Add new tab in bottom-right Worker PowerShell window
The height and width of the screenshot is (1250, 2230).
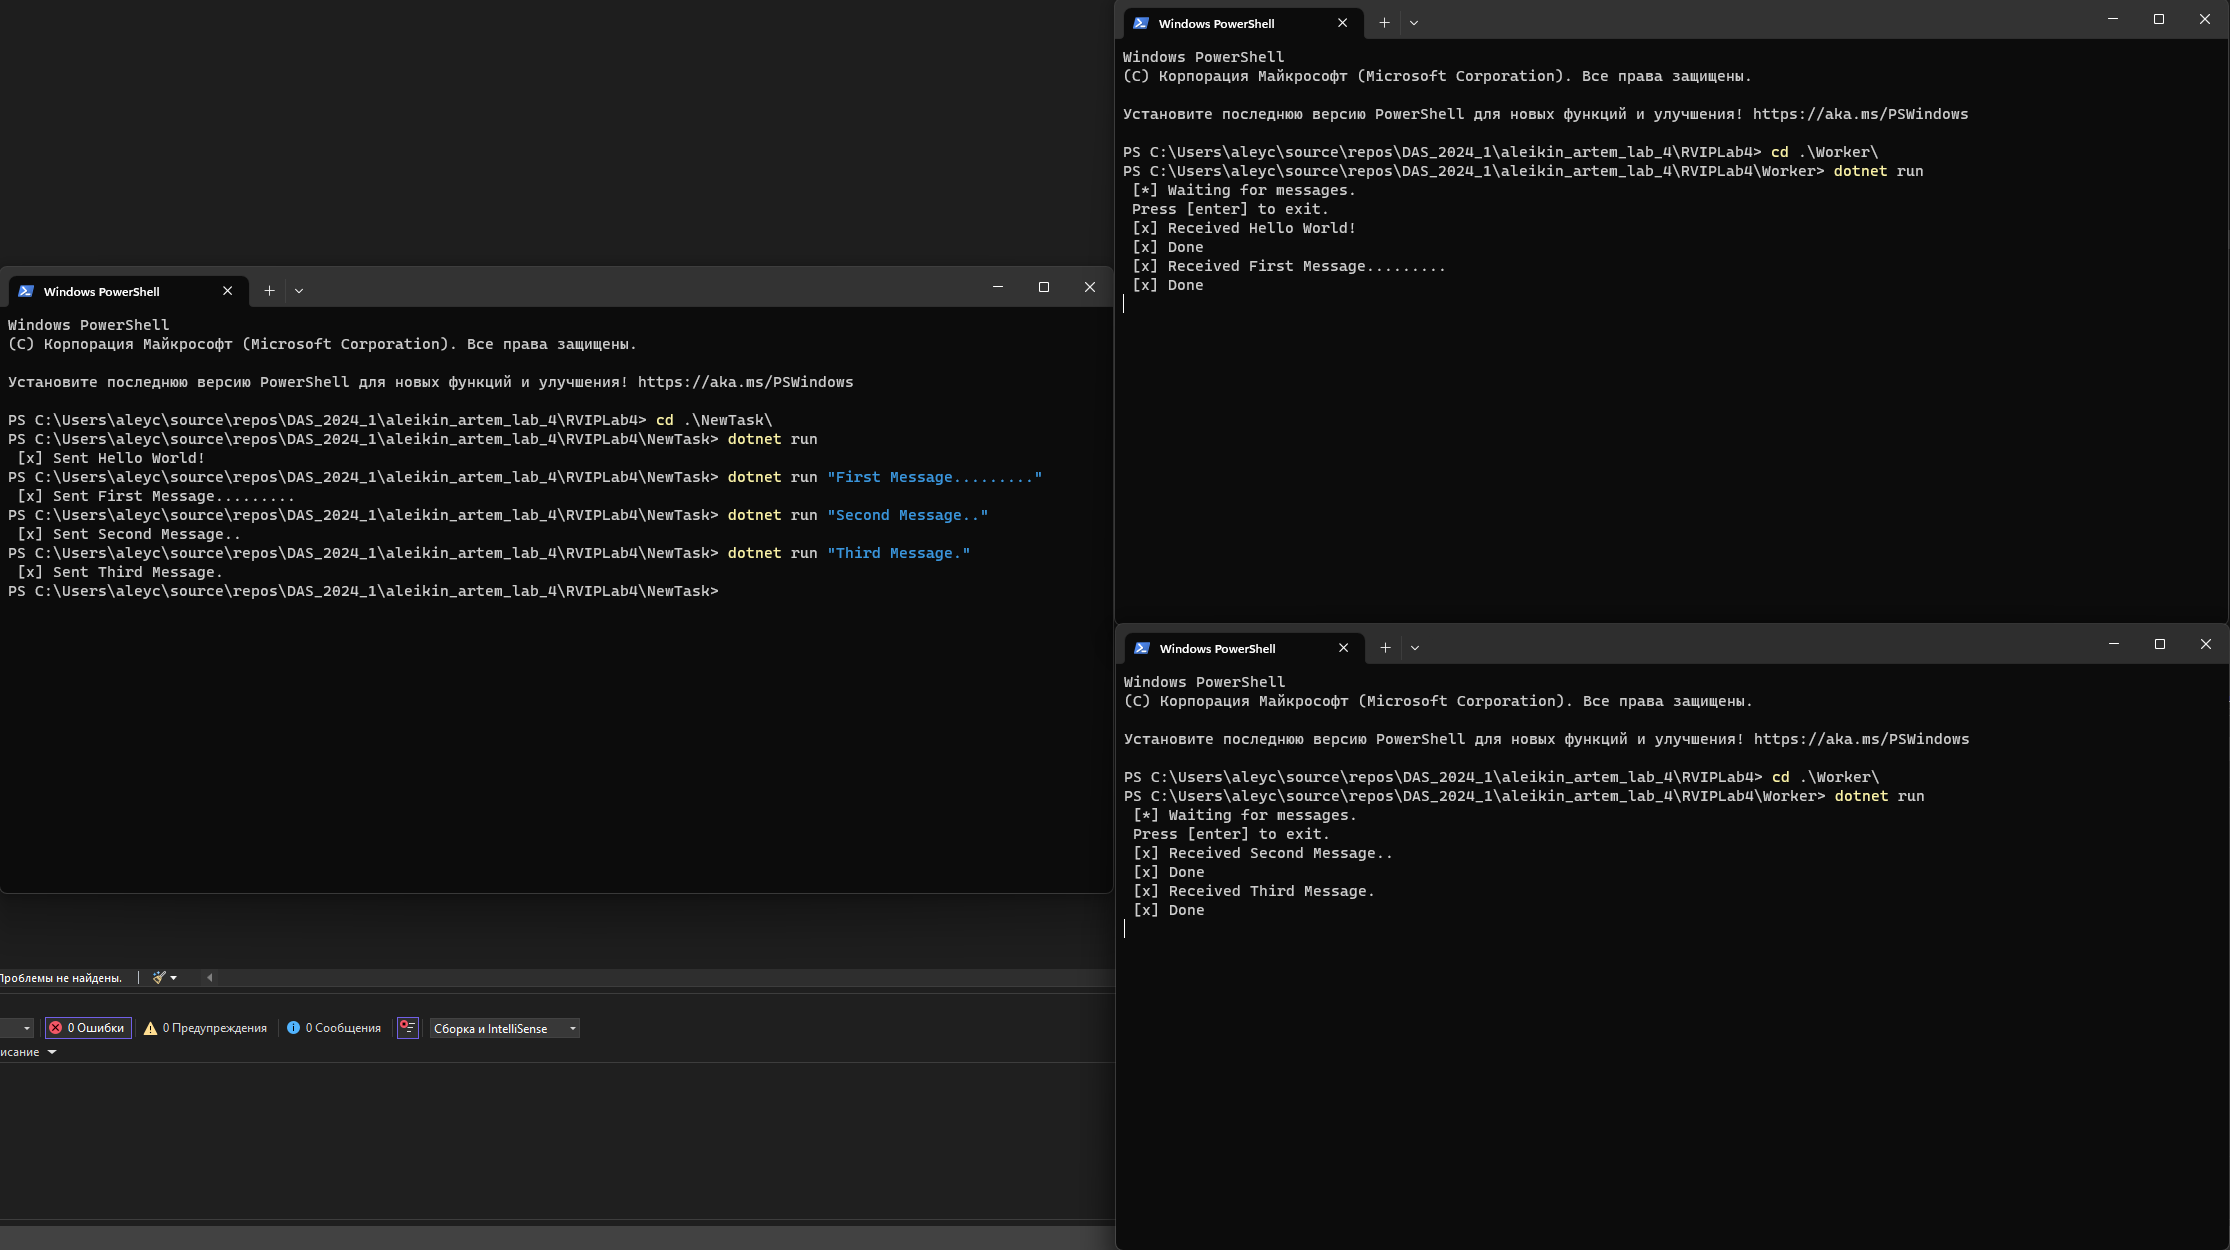coord(1385,648)
